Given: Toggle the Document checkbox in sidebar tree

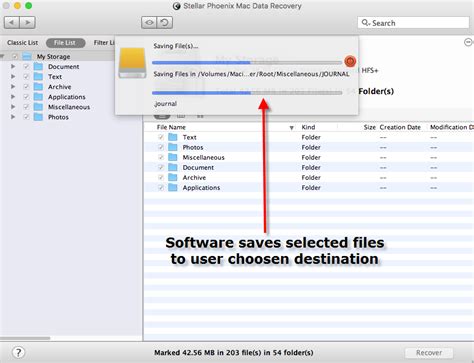Looking at the screenshot, I should coord(26,66).
